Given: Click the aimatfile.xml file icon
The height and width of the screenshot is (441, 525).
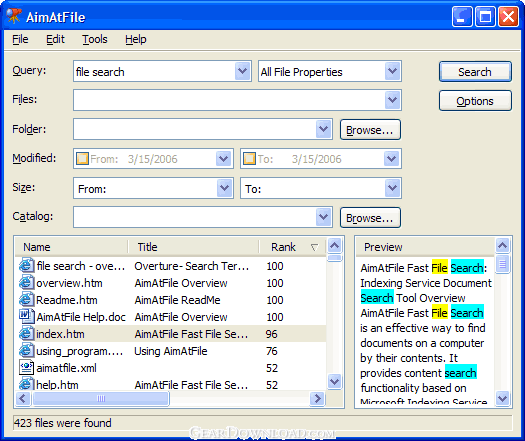Looking at the screenshot, I should point(26,368).
